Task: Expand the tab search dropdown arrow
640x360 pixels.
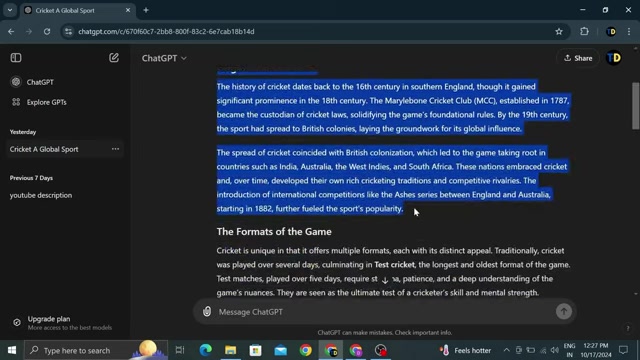Action: [x=10, y=10]
